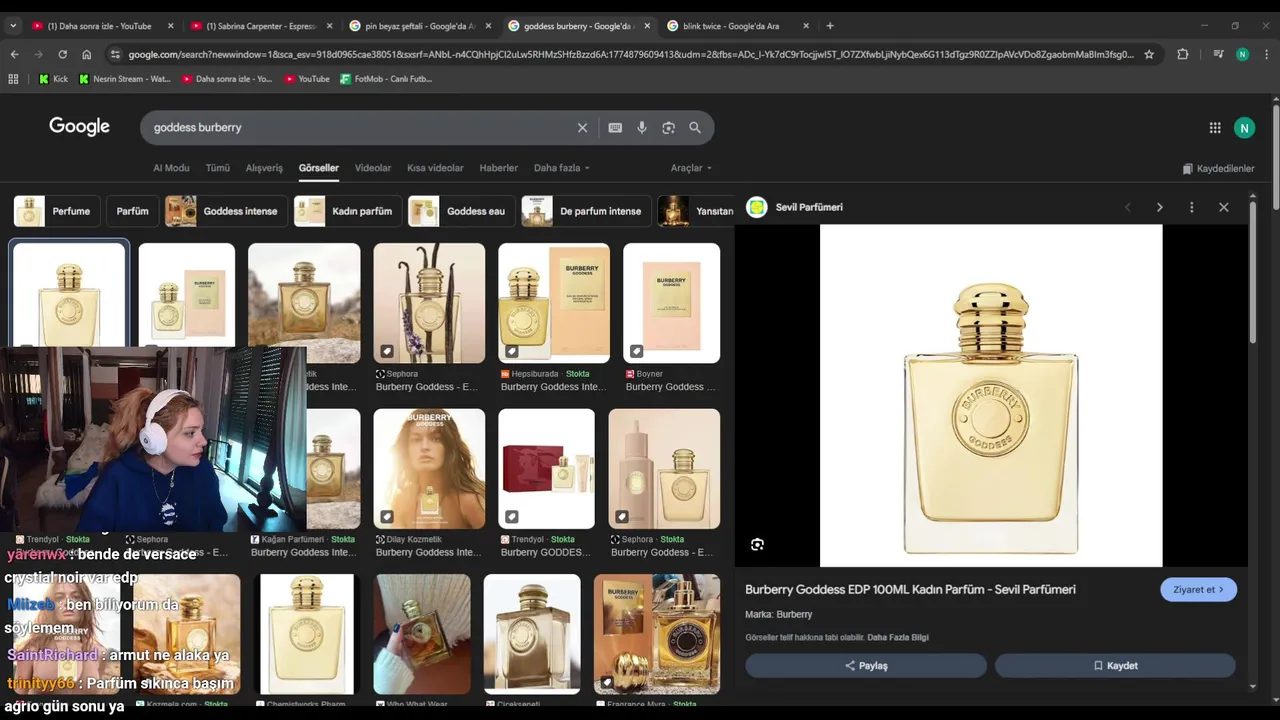Viewport: 1280px width, 720px height.
Task: Open FotMob bookmark
Action: point(386,79)
